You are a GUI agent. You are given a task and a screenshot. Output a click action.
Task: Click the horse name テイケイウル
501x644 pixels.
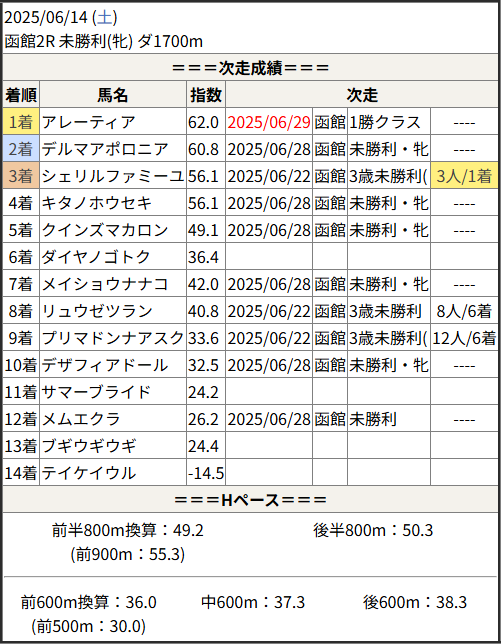click(88, 473)
